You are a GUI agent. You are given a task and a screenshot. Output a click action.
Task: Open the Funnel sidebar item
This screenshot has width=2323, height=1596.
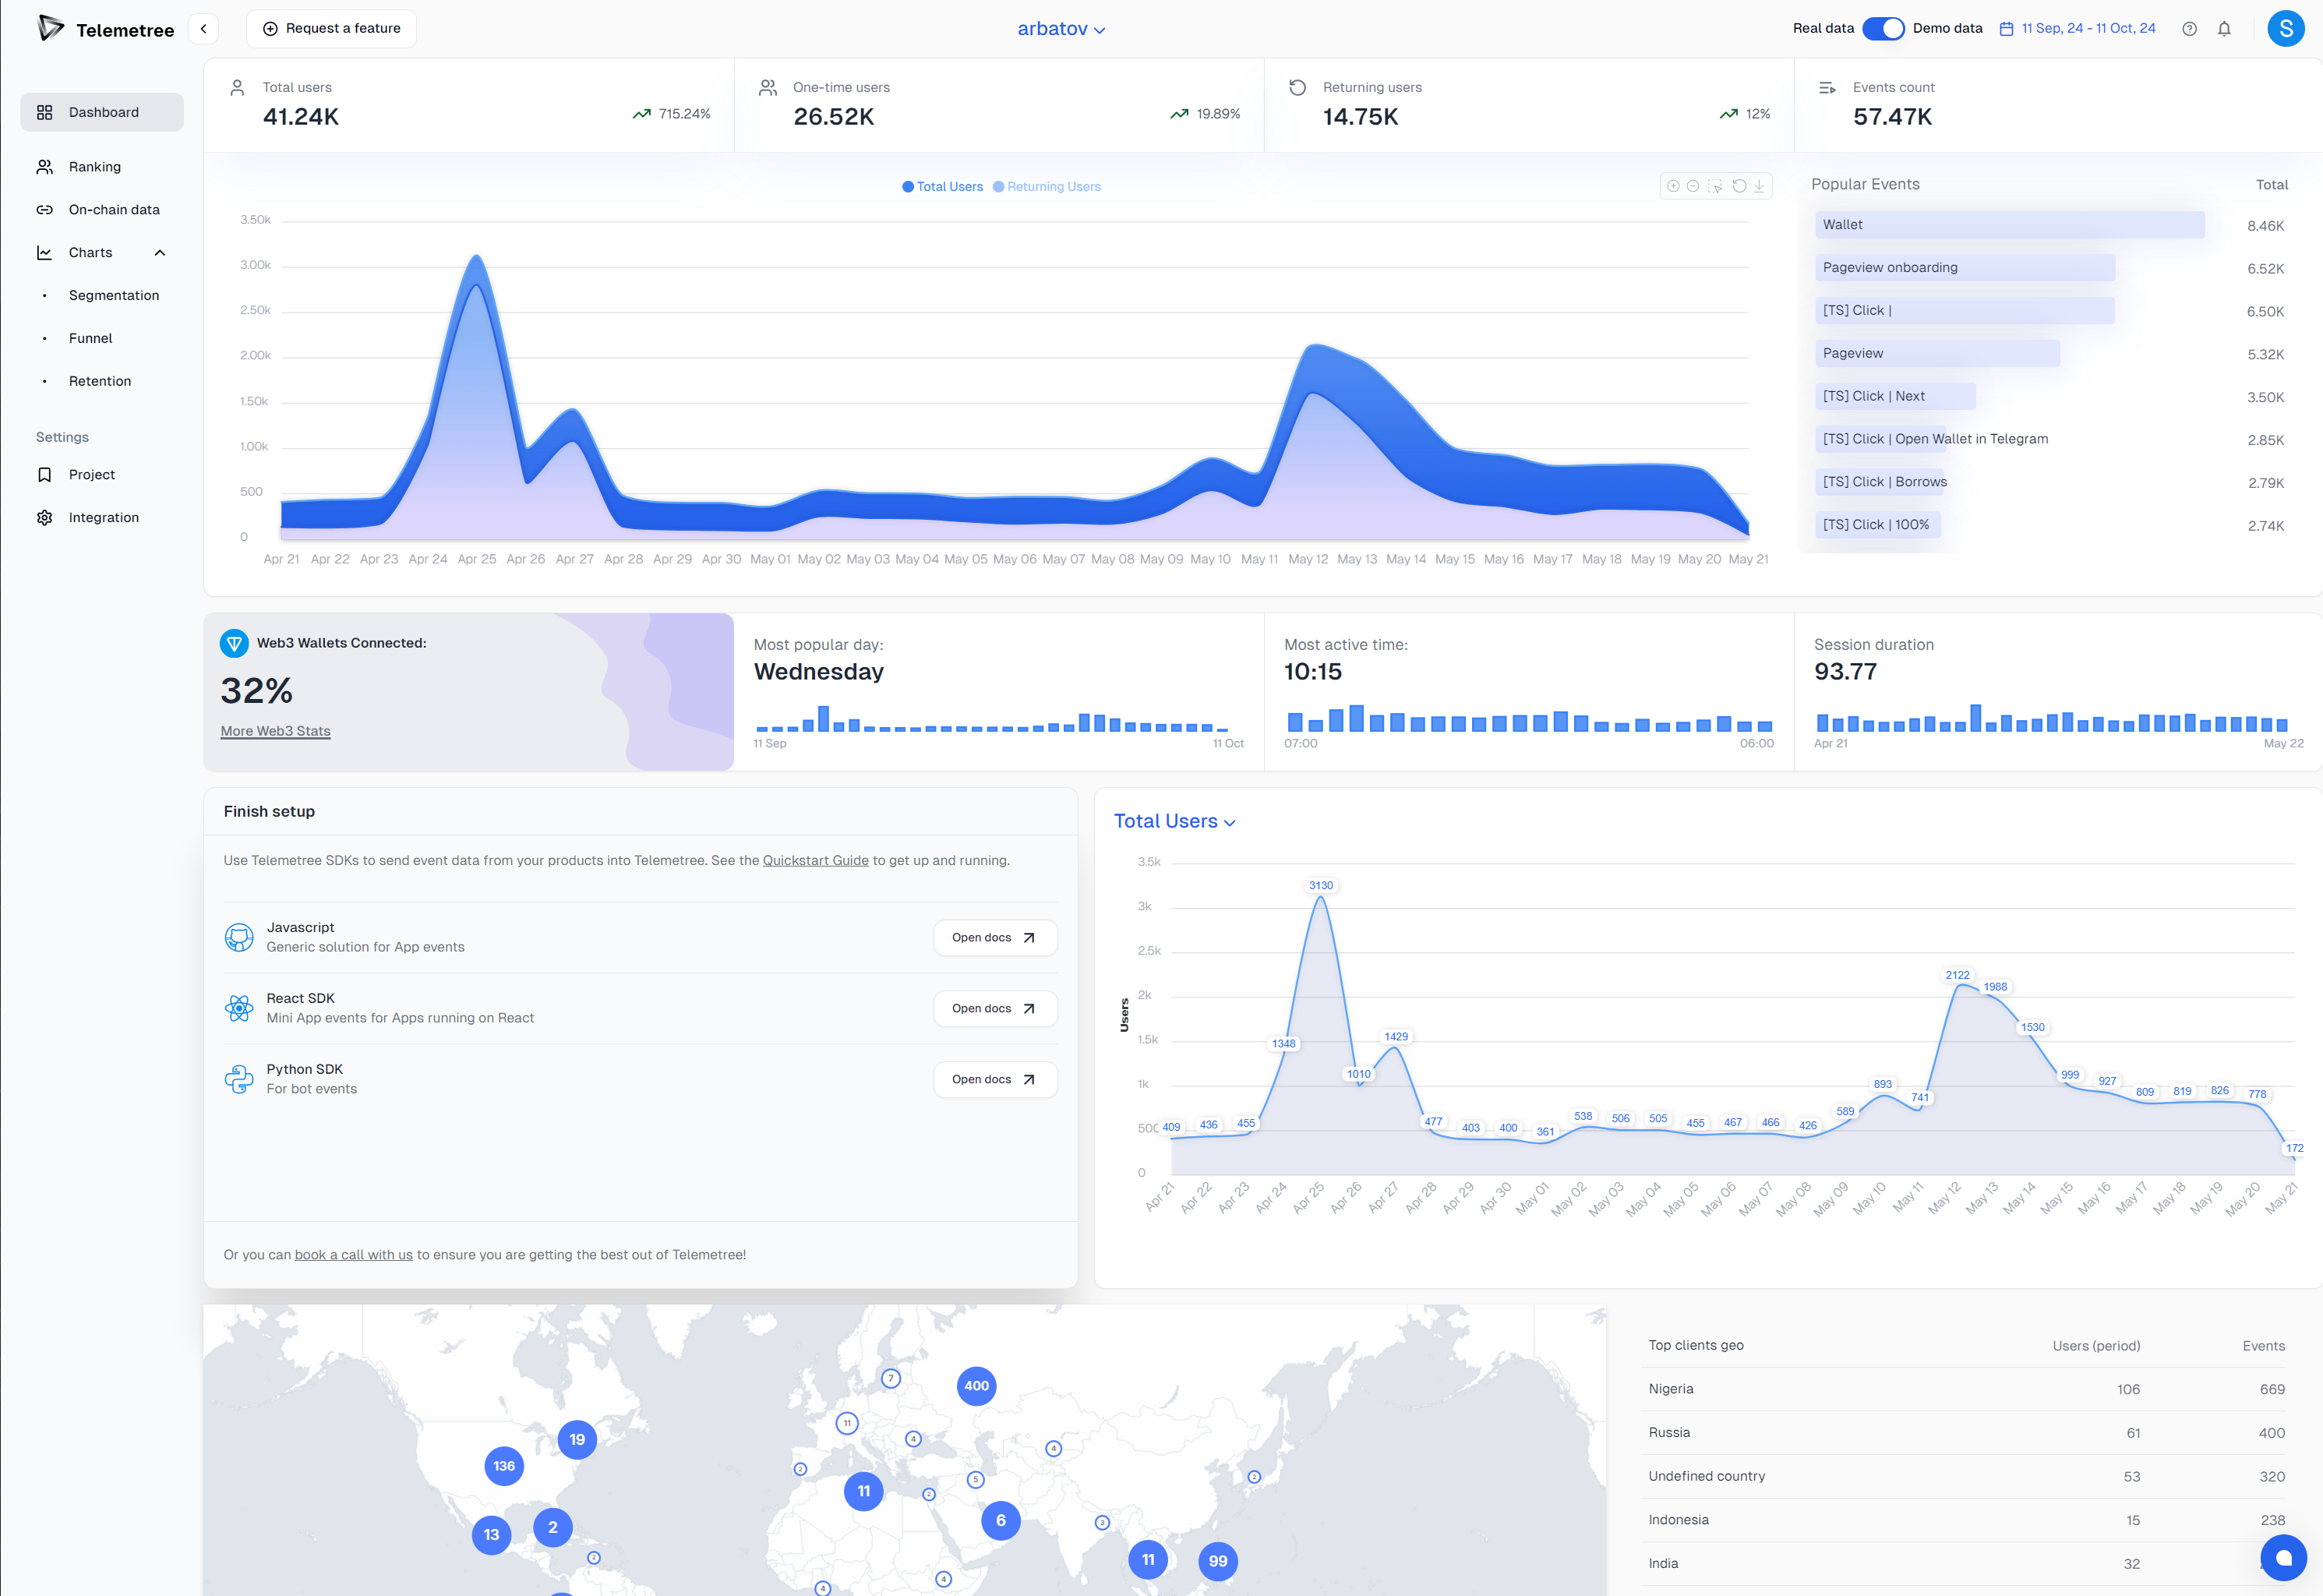(90, 338)
